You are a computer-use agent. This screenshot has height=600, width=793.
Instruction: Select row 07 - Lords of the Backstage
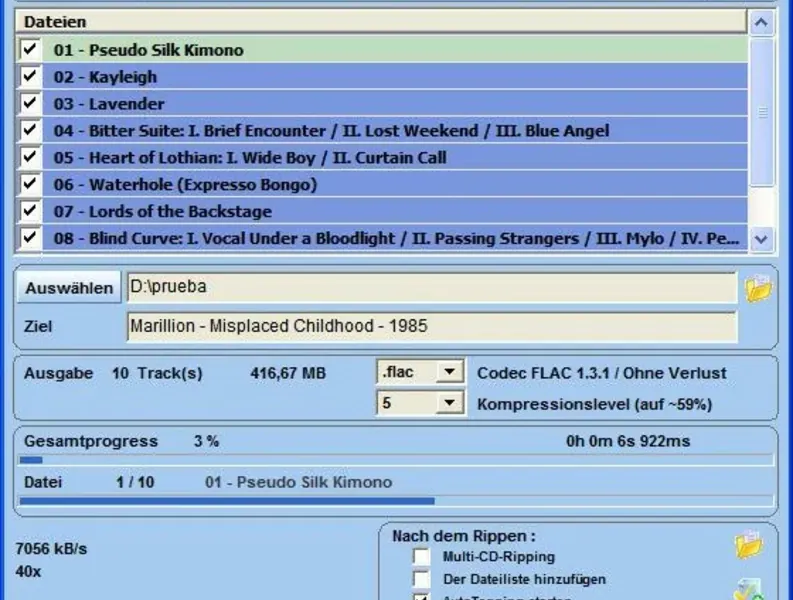point(394,210)
